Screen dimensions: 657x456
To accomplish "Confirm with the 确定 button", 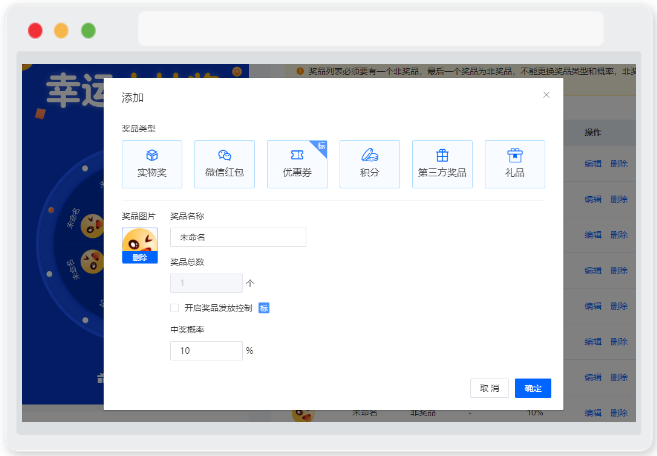I will click(533, 388).
